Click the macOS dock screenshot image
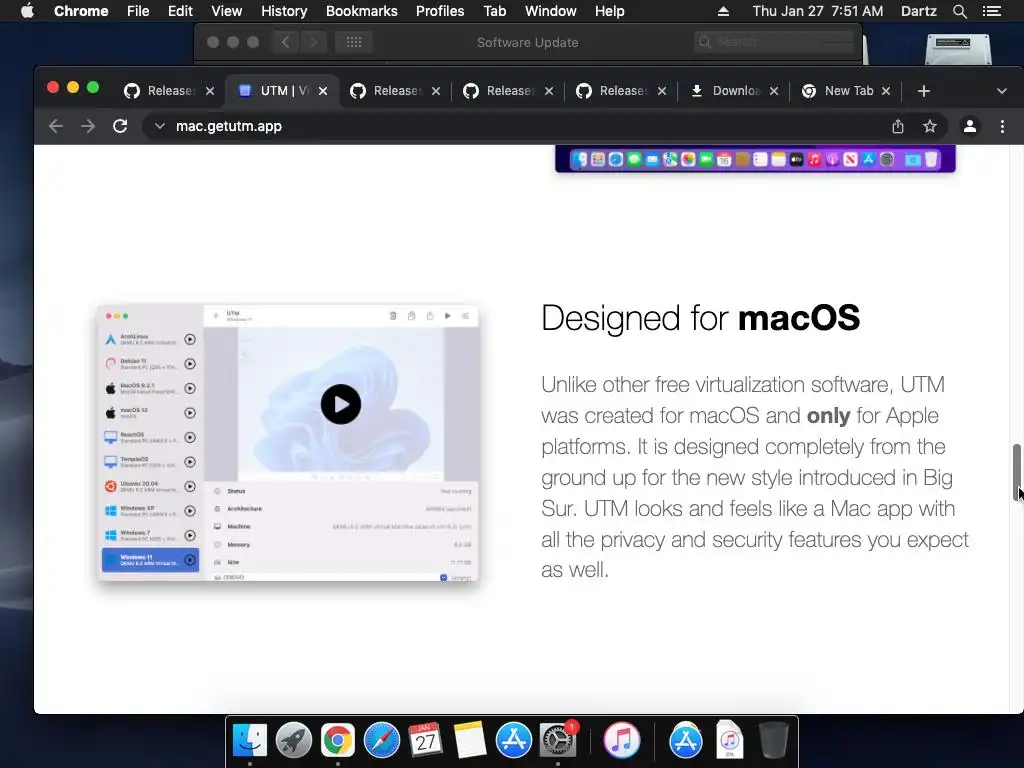The height and width of the screenshot is (768, 1024). pos(755,159)
